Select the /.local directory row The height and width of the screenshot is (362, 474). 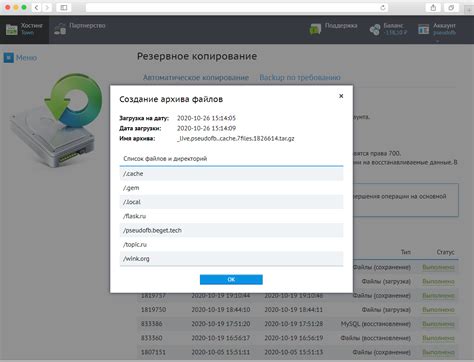coord(231,202)
